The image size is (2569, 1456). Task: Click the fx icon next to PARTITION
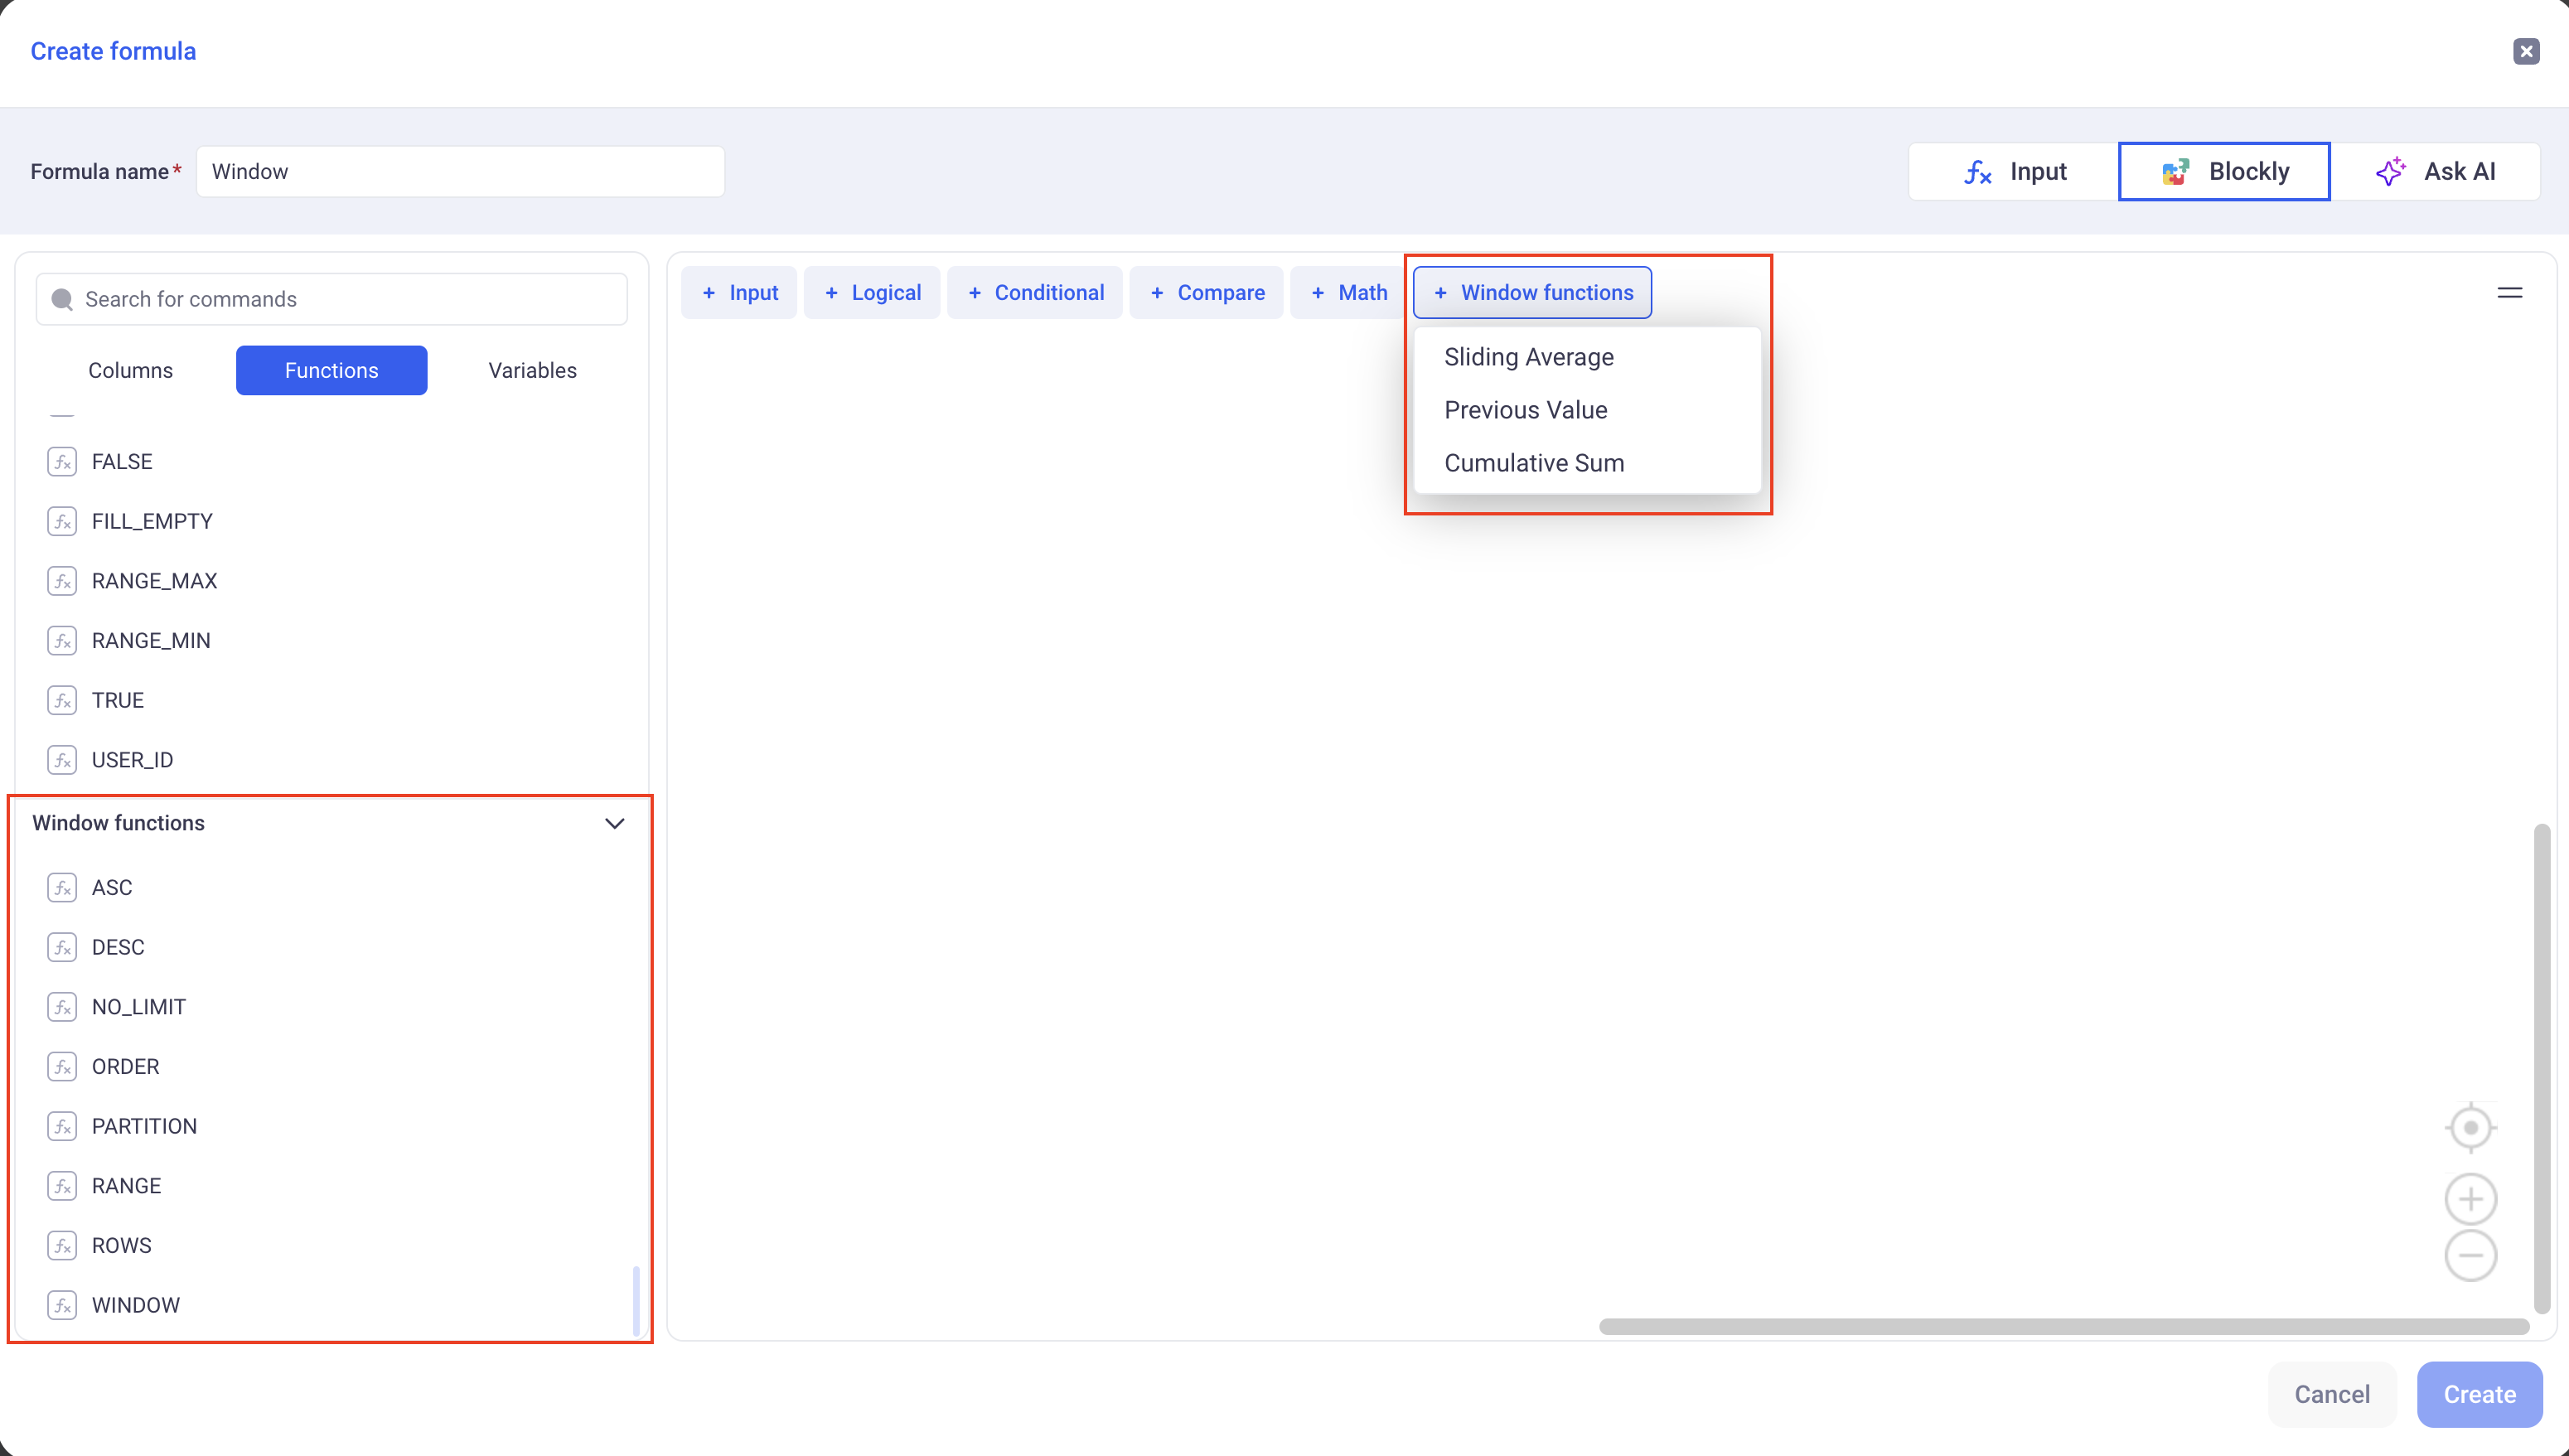click(x=62, y=1126)
